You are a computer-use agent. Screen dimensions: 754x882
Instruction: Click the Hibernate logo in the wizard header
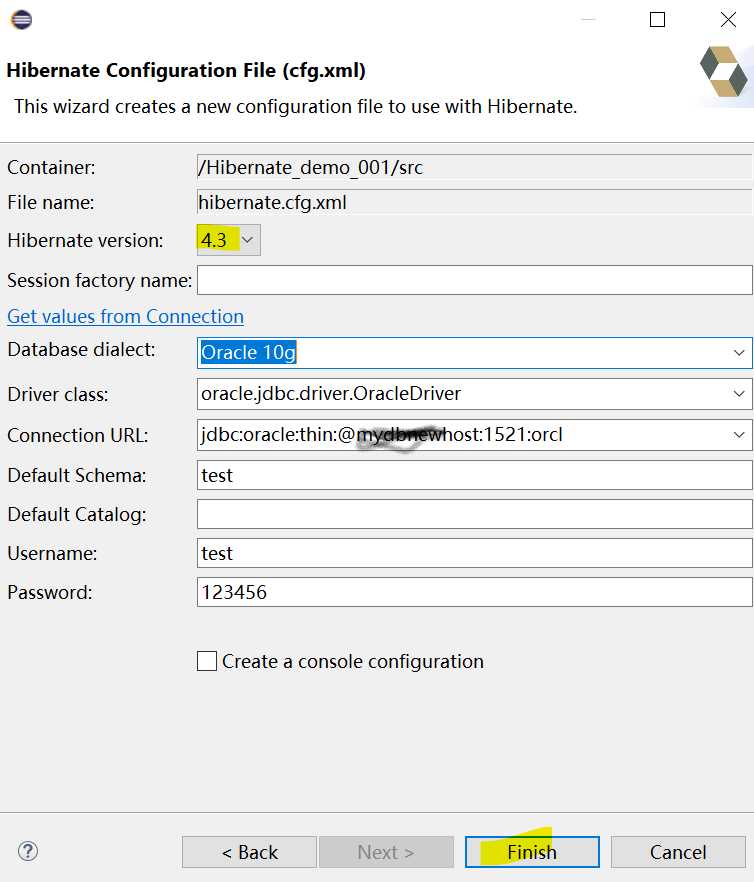click(724, 71)
